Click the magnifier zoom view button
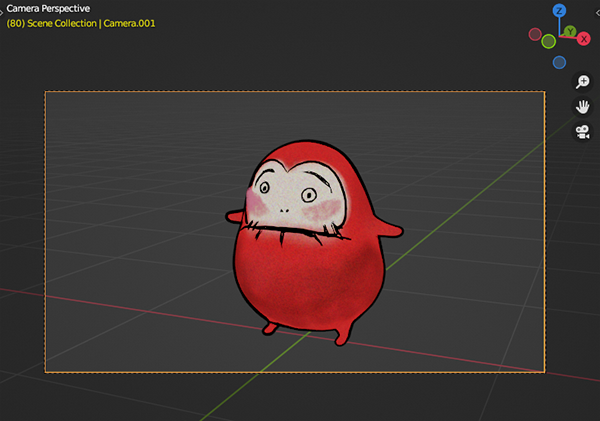The width and height of the screenshot is (600, 421). tap(583, 82)
